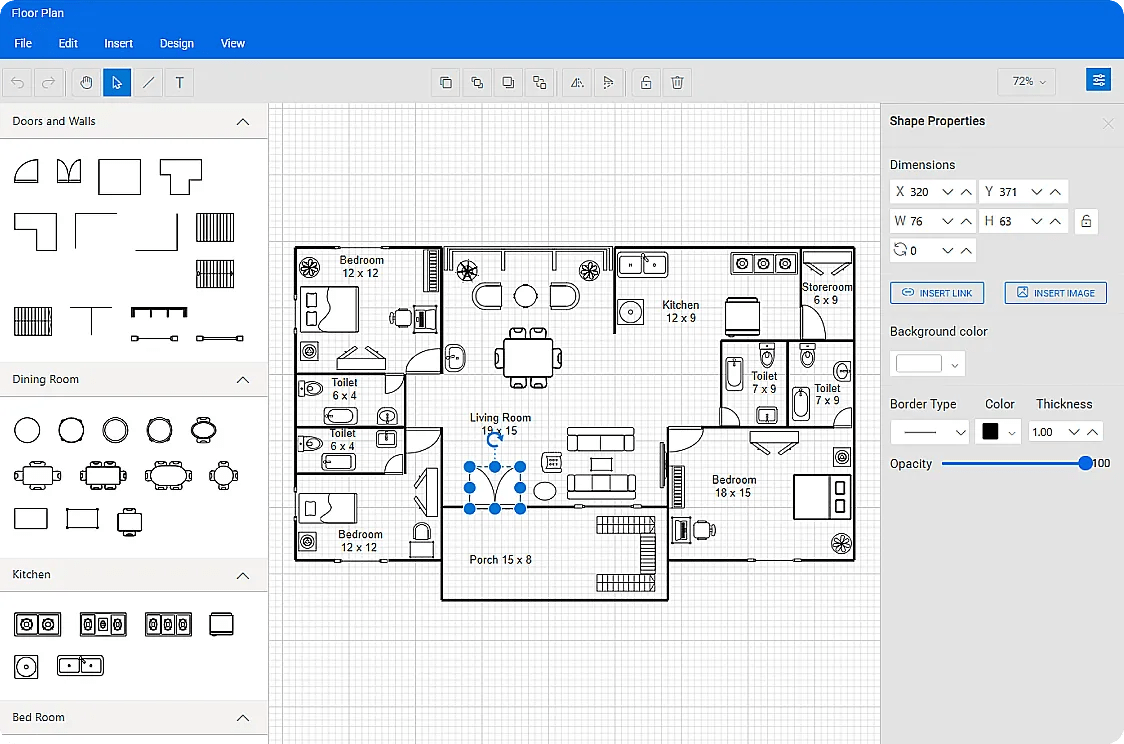
Task: Select the pointer selection tool
Action: click(x=116, y=82)
